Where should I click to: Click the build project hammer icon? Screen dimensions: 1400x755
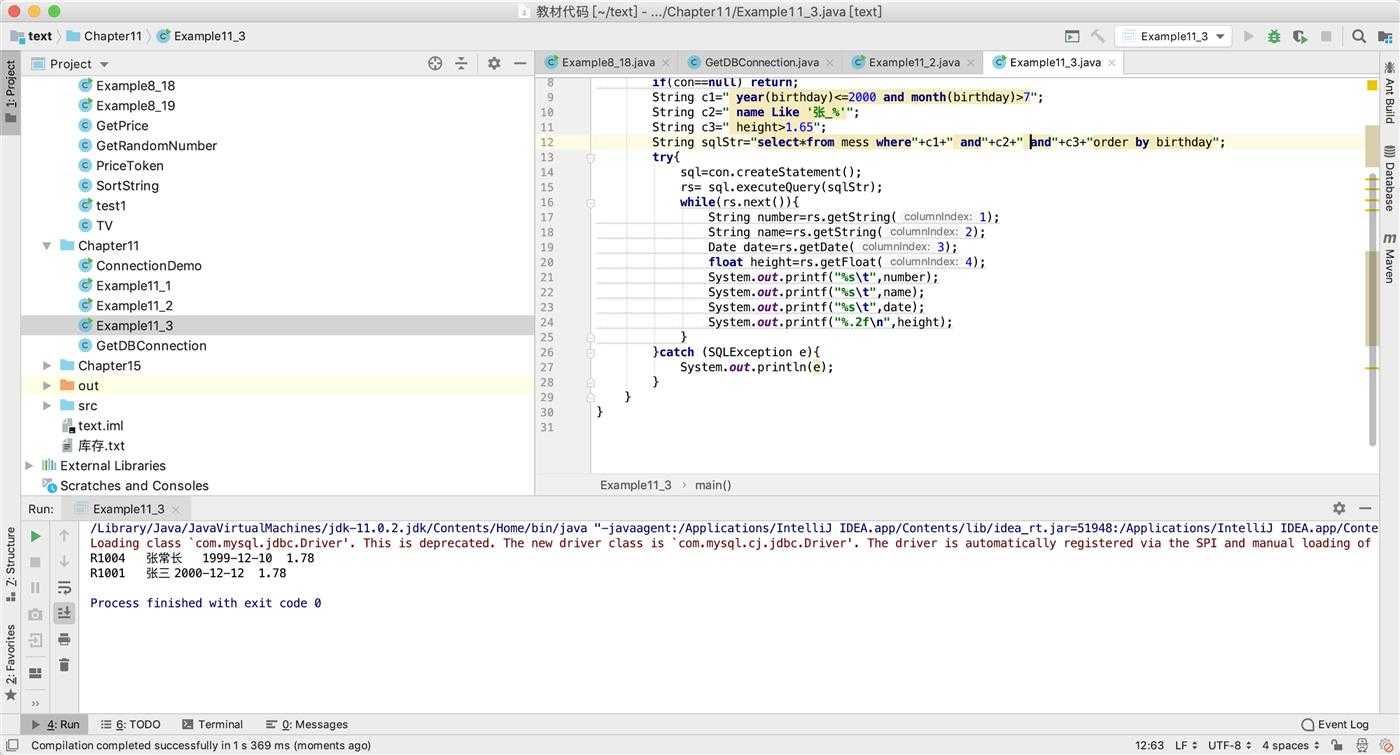click(1098, 36)
